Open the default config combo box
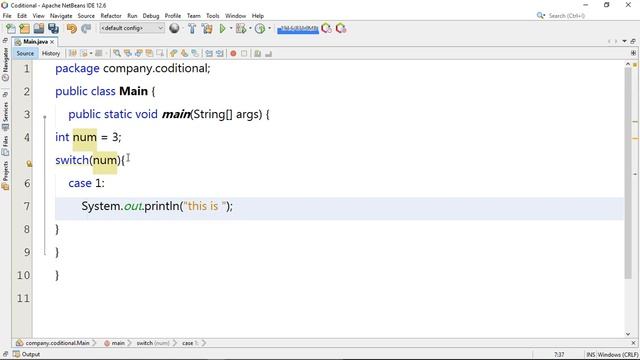This screenshot has height=360, width=640. pos(132,28)
